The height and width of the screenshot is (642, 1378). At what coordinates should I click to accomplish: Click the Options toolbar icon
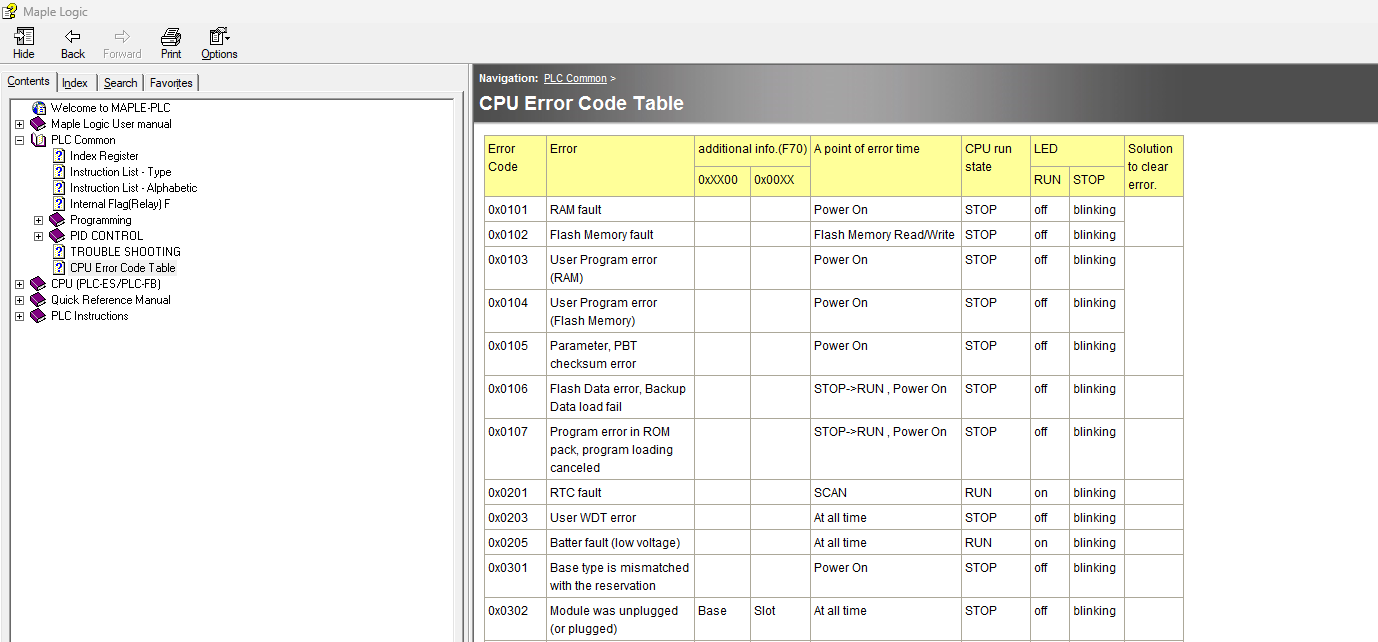point(218,43)
